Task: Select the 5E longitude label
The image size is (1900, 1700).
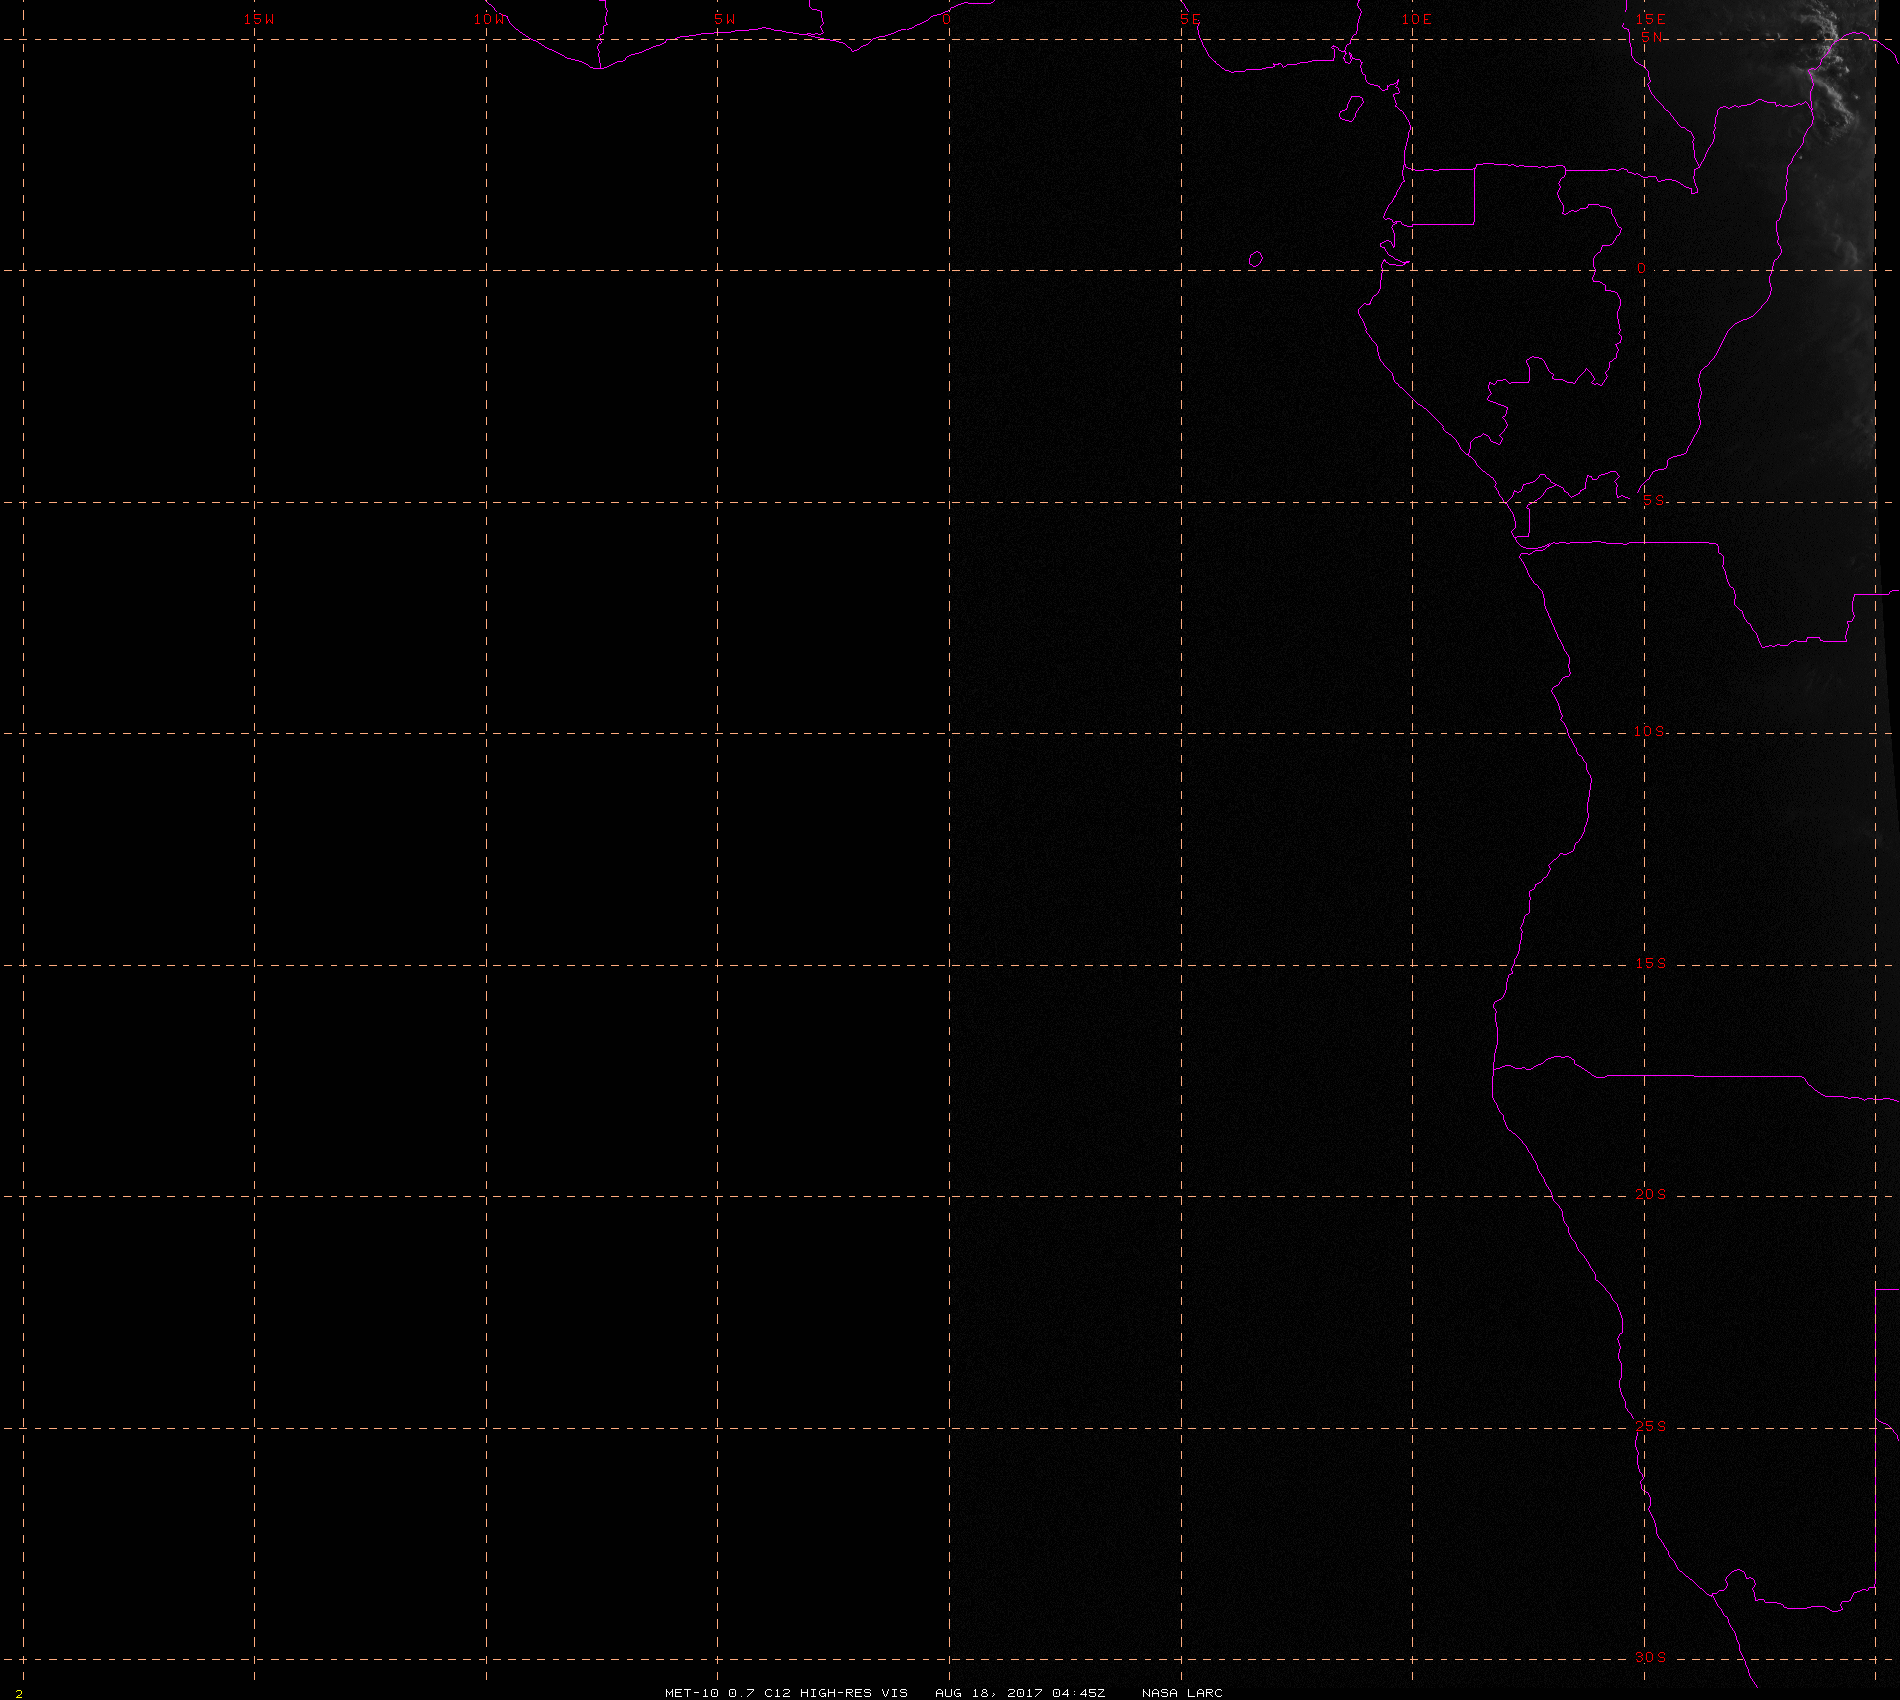Action: click(x=1189, y=19)
